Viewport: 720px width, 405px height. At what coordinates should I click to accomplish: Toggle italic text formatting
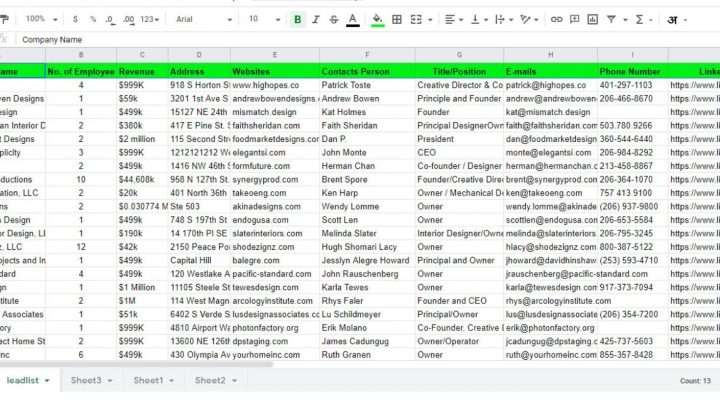315,19
